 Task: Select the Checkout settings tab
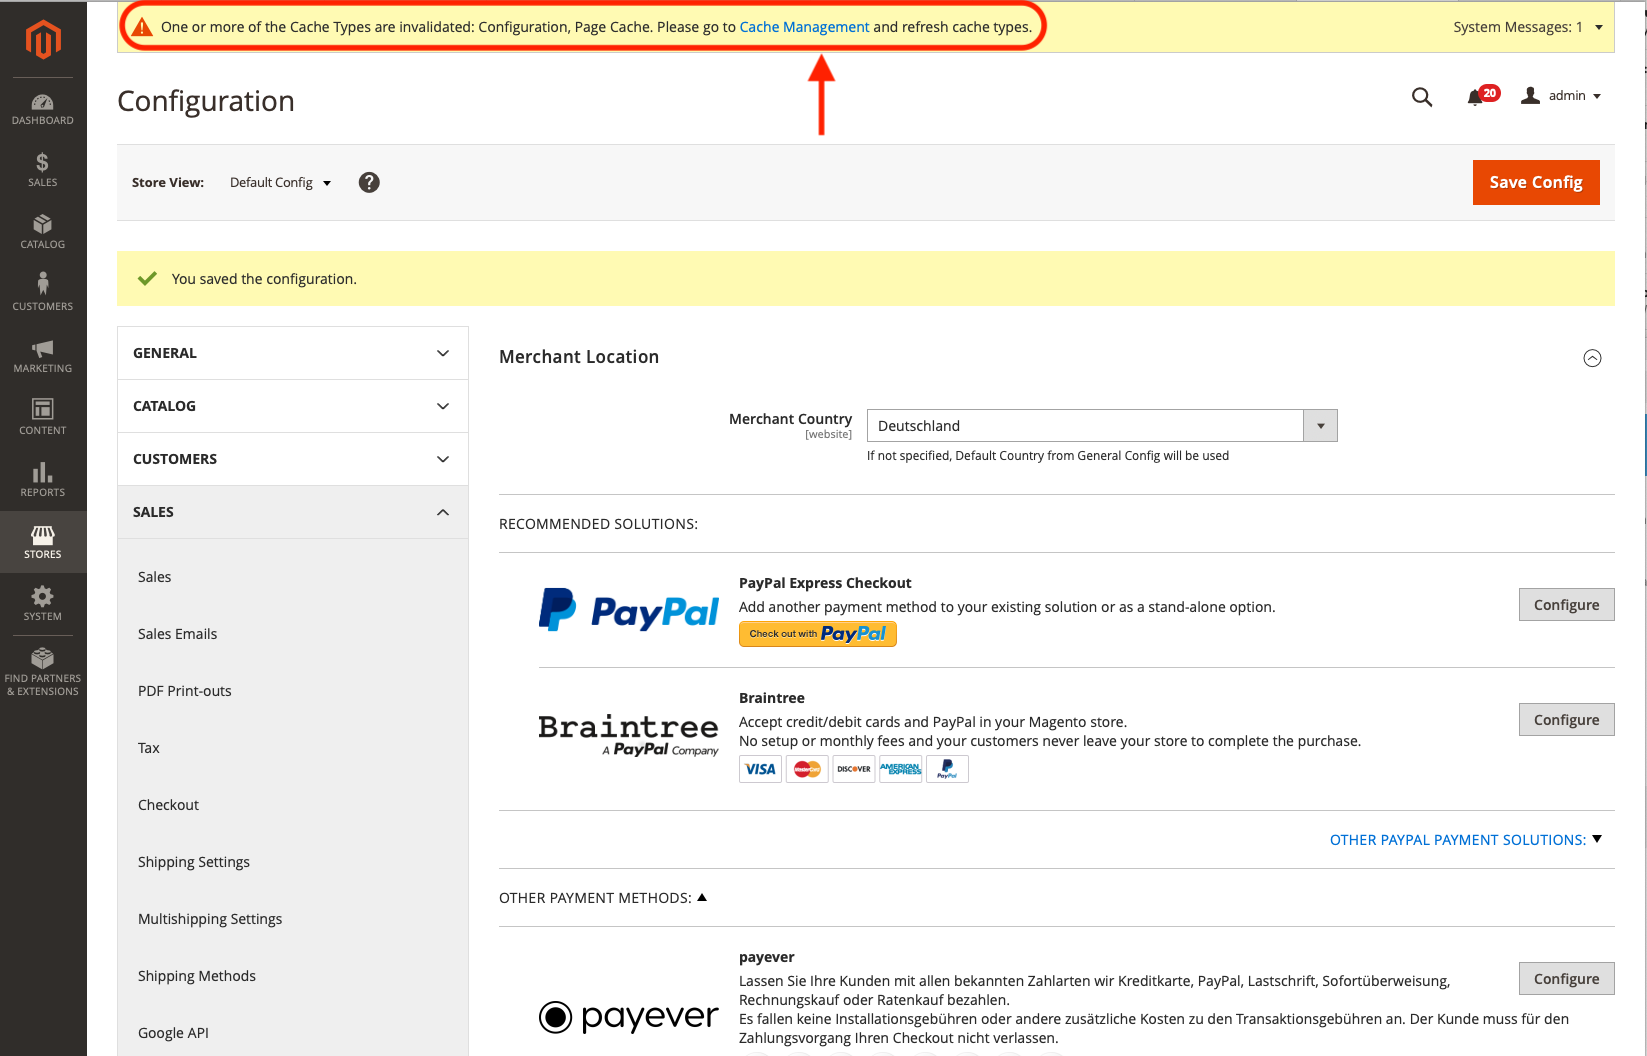tap(169, 805)
